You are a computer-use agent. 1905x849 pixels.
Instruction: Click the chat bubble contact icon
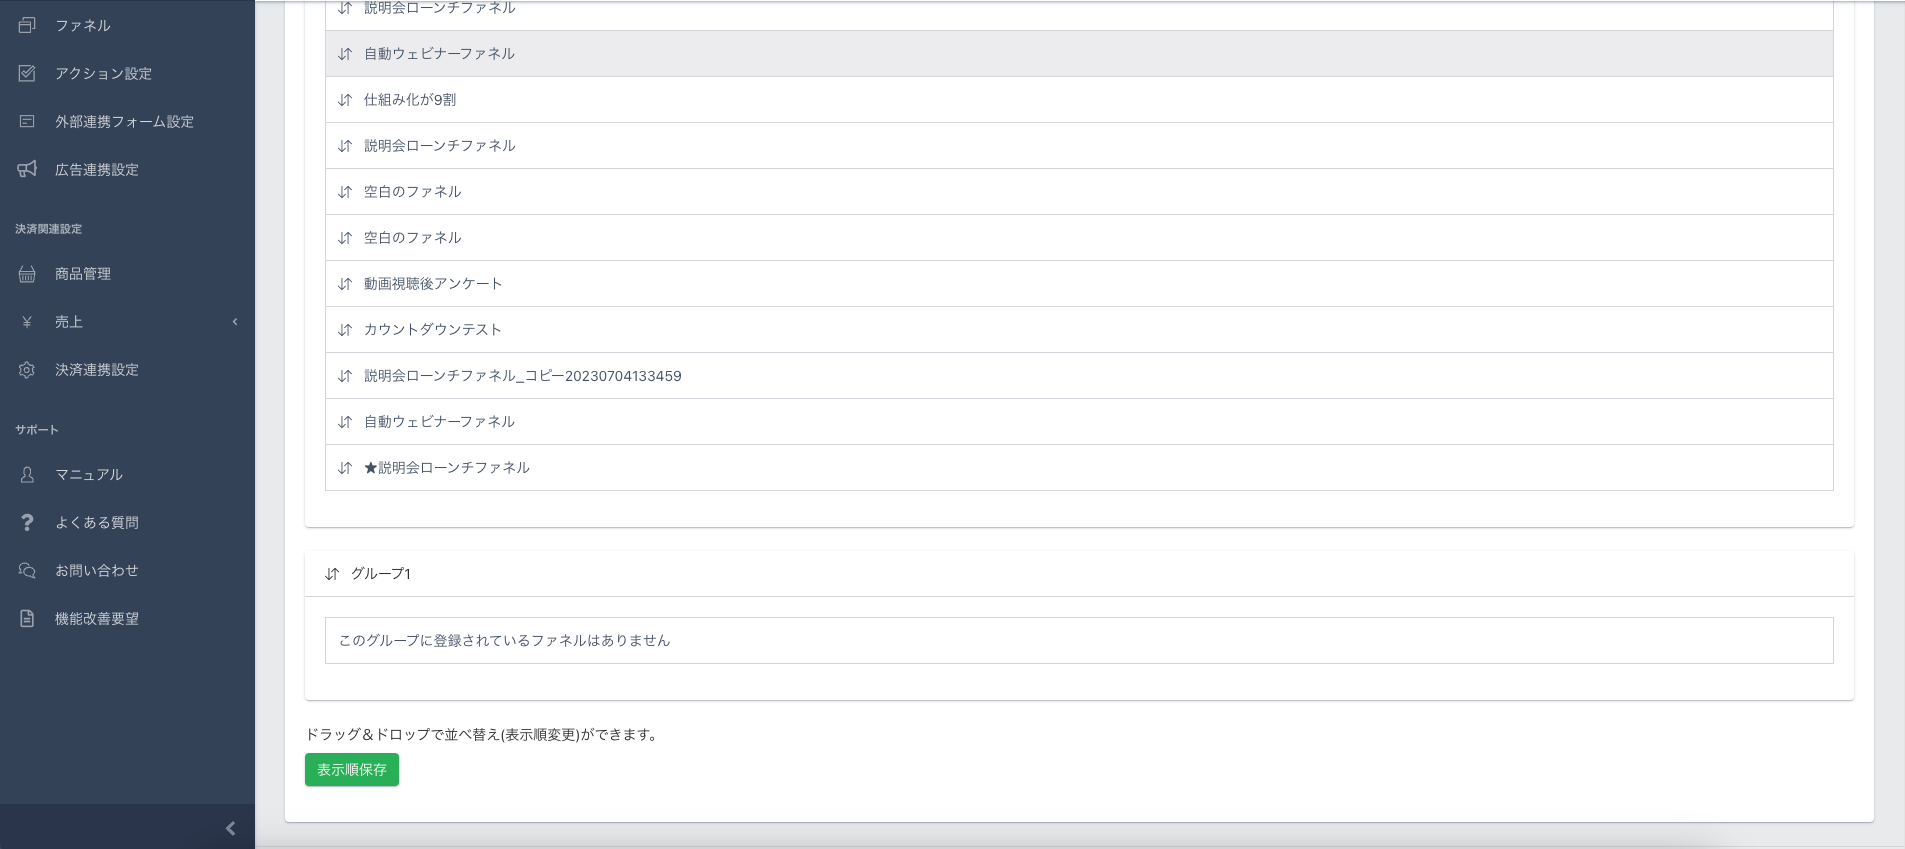click(27, 570)
